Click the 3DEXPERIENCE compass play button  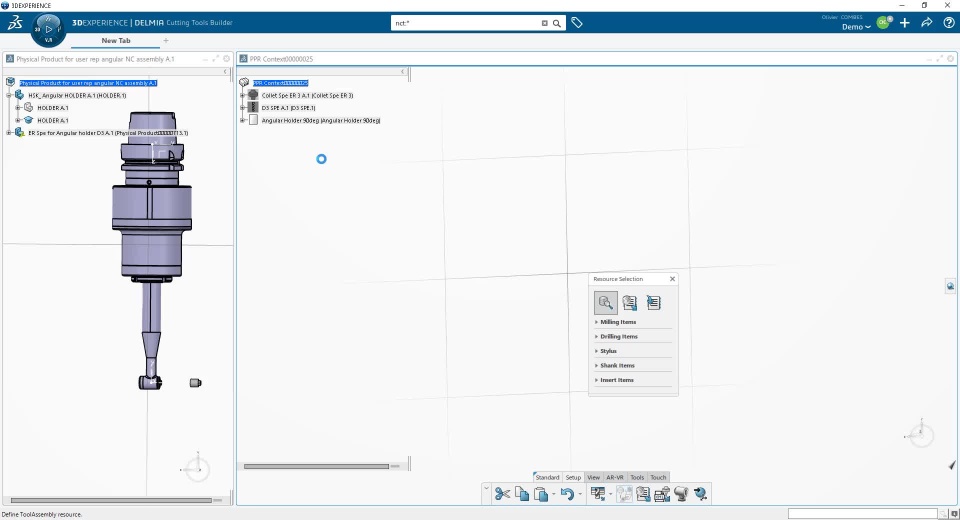point(48,29)
